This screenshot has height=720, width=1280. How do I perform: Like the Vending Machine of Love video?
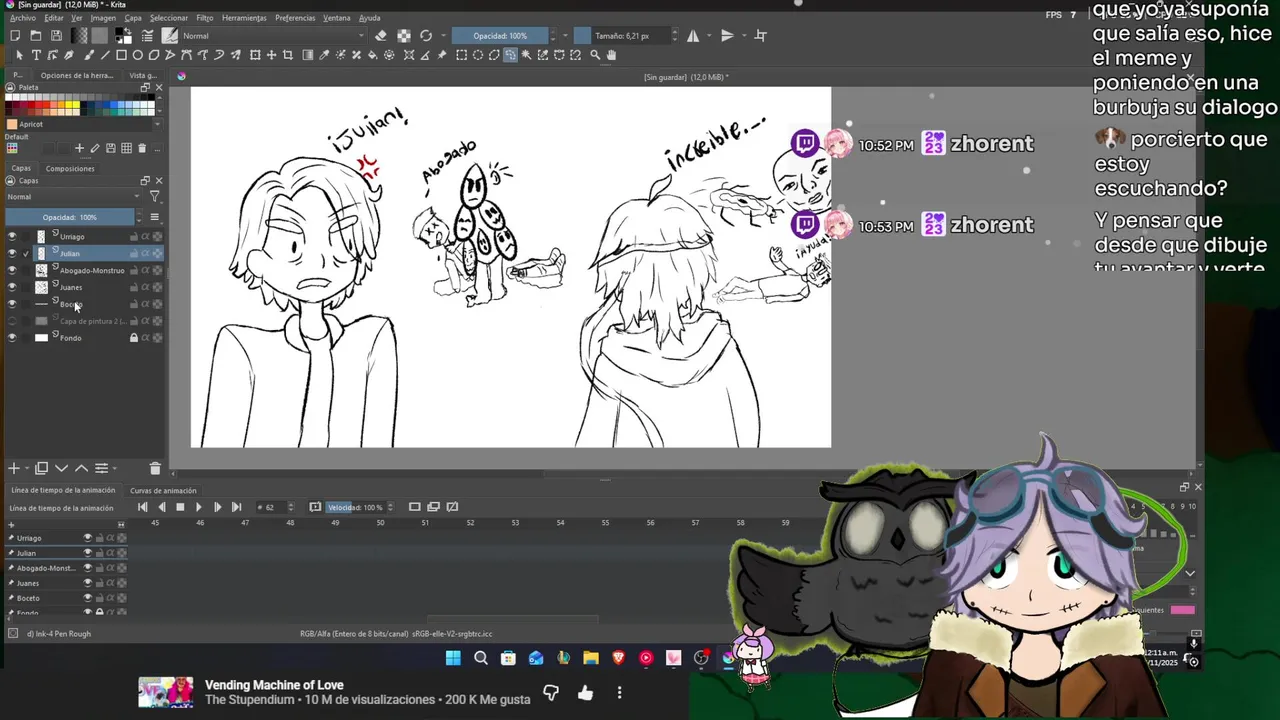pyautogui.click(x=585, y=693)
